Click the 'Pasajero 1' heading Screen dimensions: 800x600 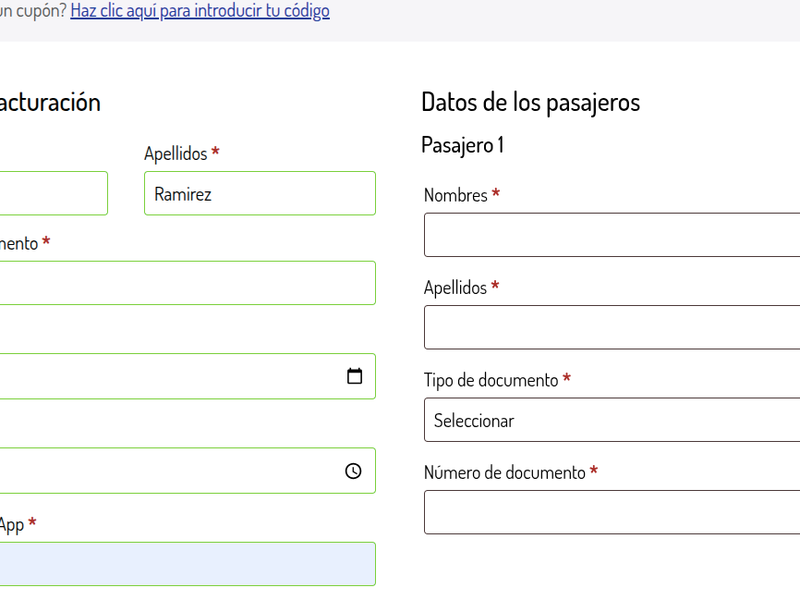(463, 144)
